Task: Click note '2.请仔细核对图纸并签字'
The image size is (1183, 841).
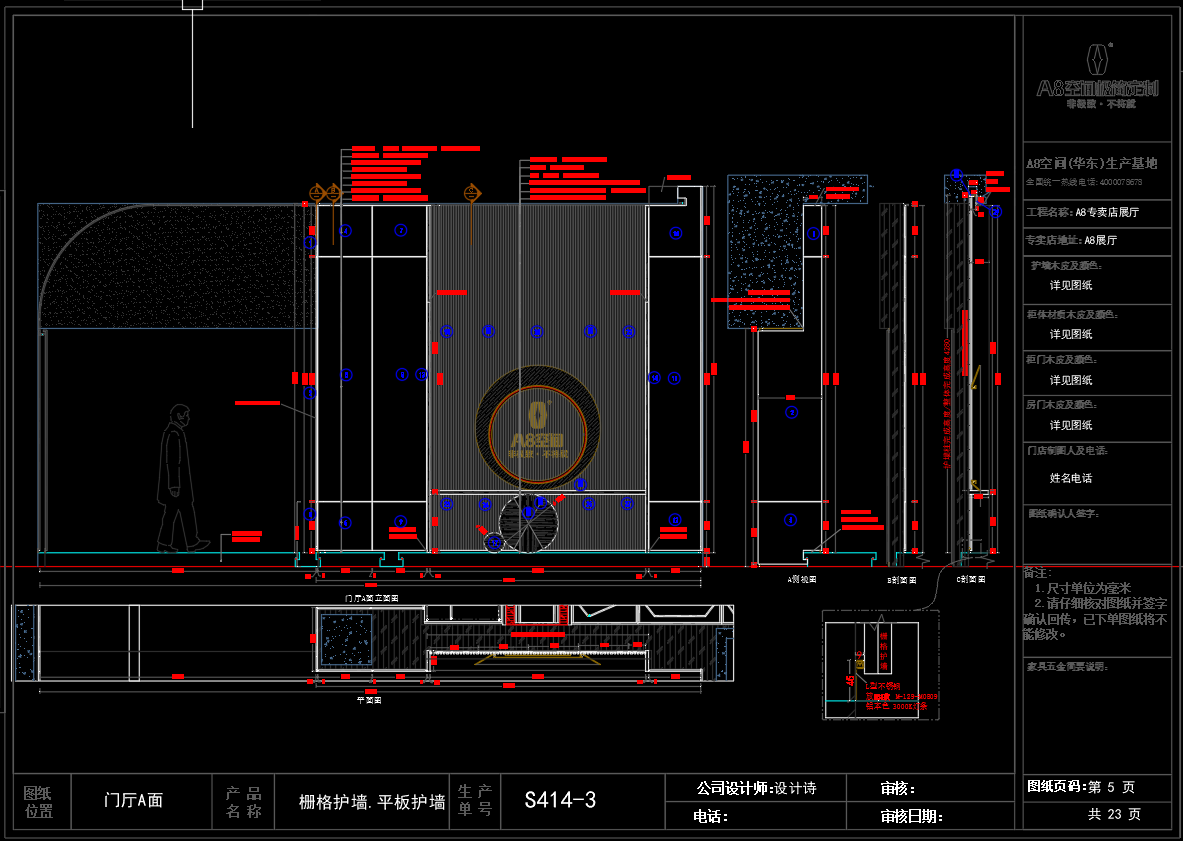Action: click(x=1100, y=603)
